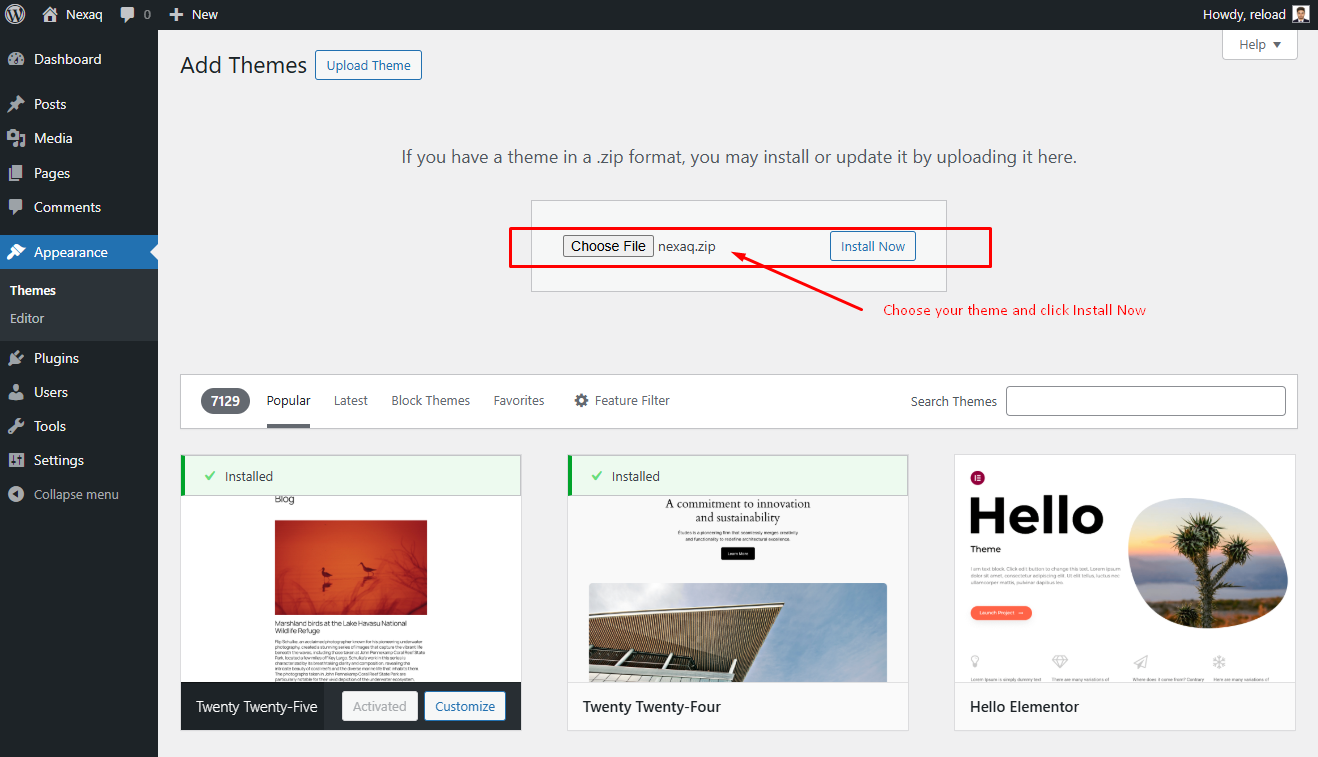Open Themes submenu item
1318x757 pixels.
click(x=33, y=290)
